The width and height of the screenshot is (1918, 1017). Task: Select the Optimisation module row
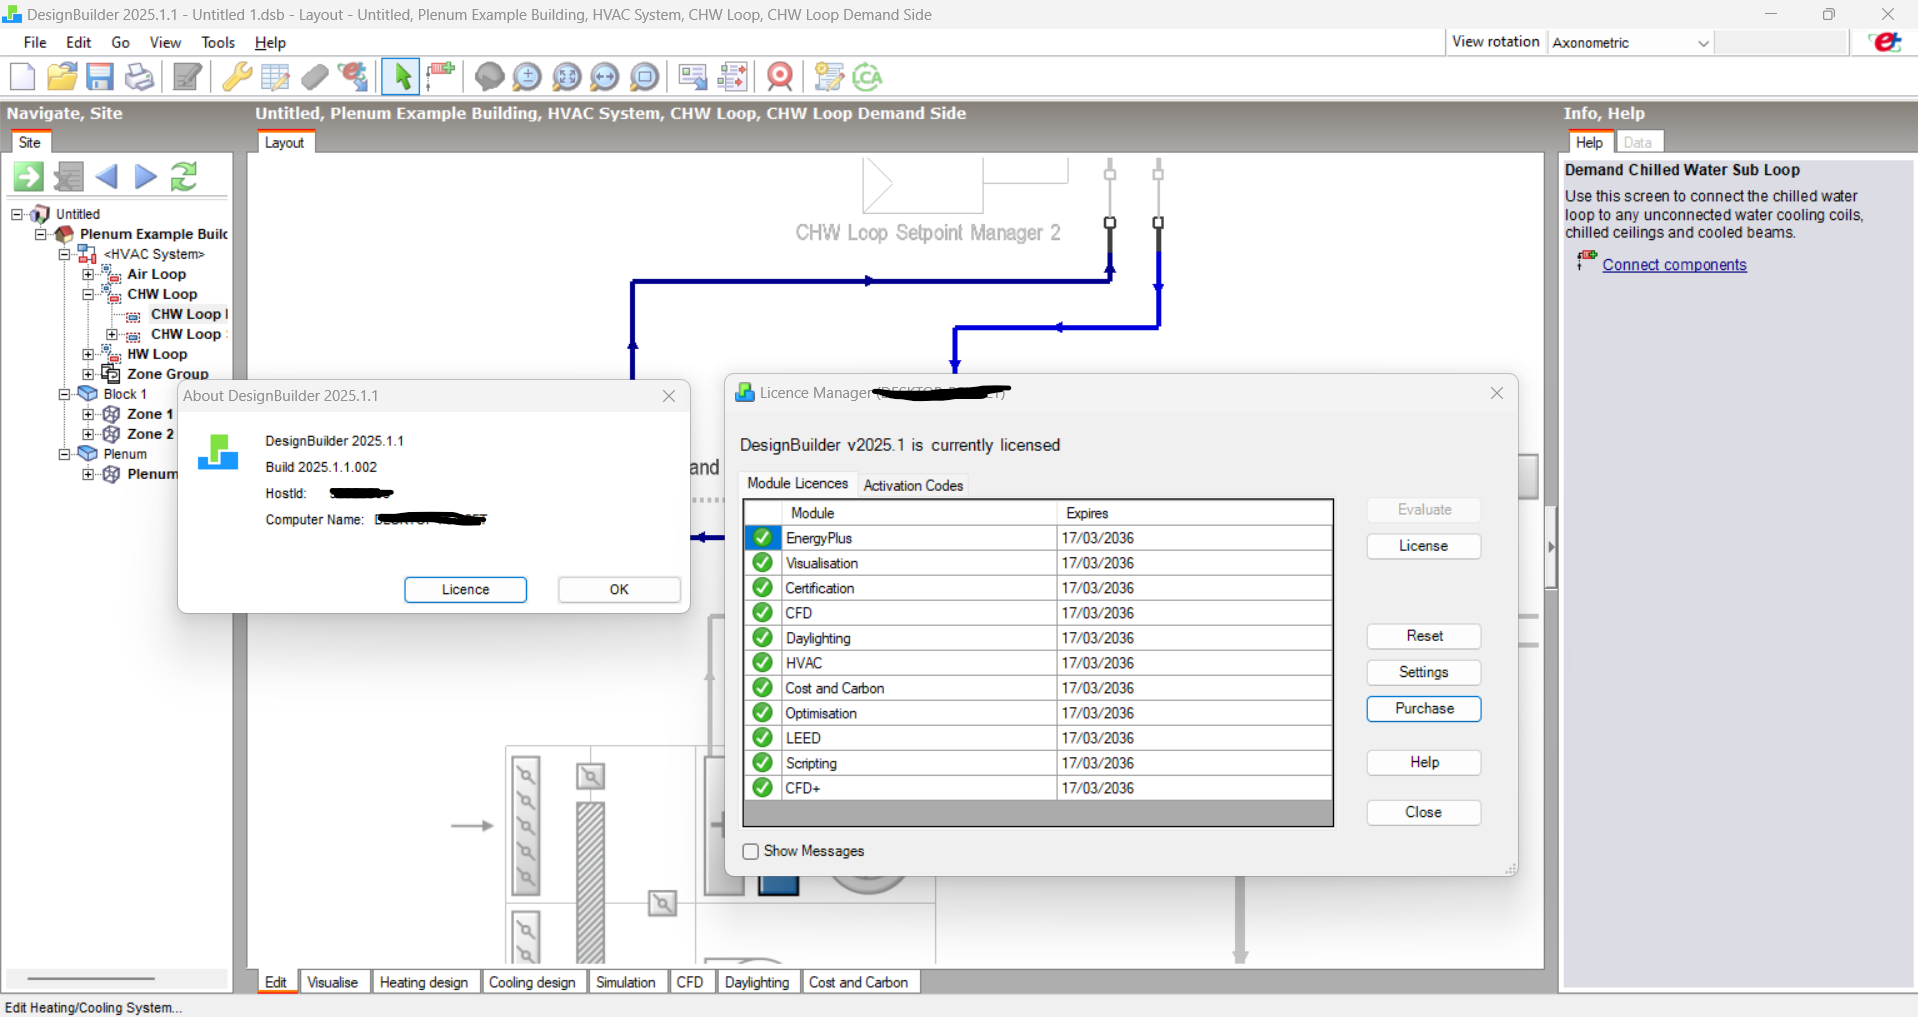point(1038,713)
